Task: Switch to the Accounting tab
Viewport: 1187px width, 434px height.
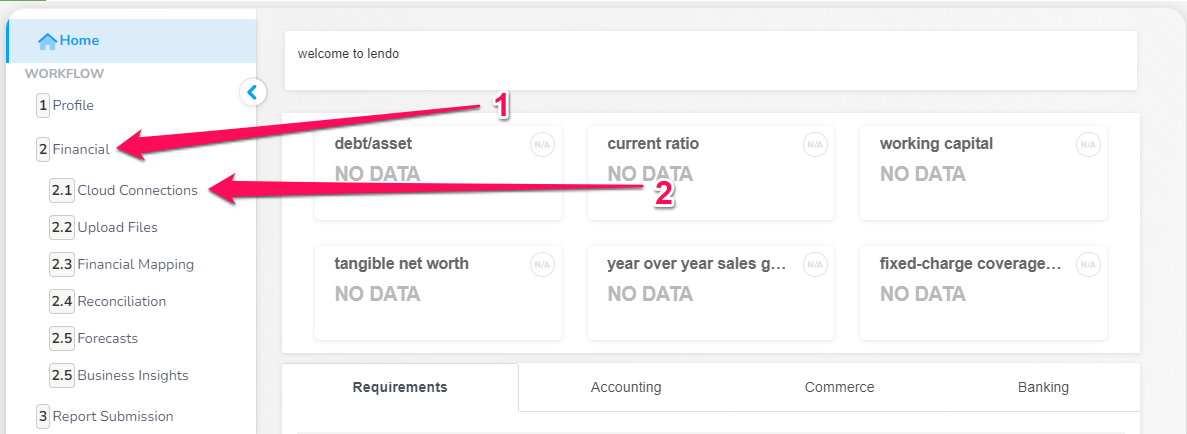Action: (626, 387)
